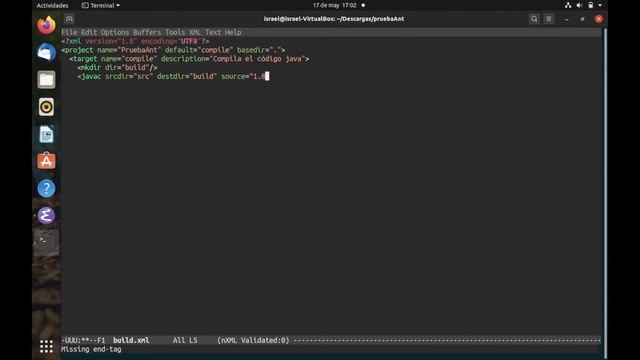Maximize the terminal window
This screenshot has height=360, width=640.
[582, 19]
